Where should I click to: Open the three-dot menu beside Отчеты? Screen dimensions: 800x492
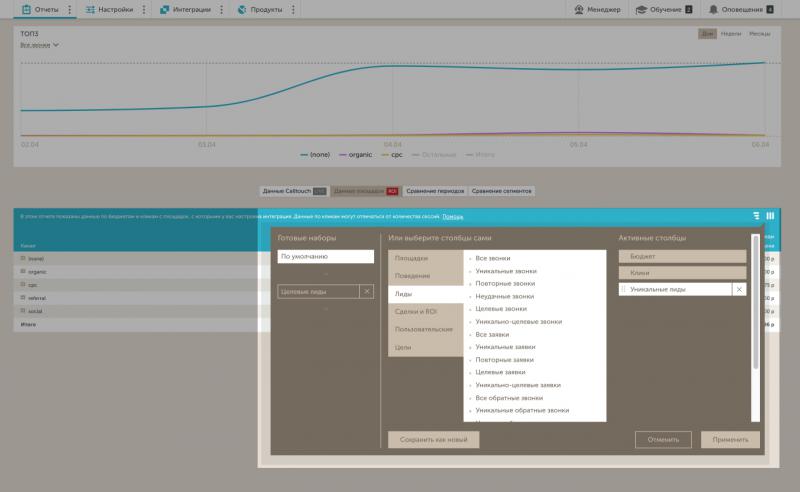click(69, 9)
